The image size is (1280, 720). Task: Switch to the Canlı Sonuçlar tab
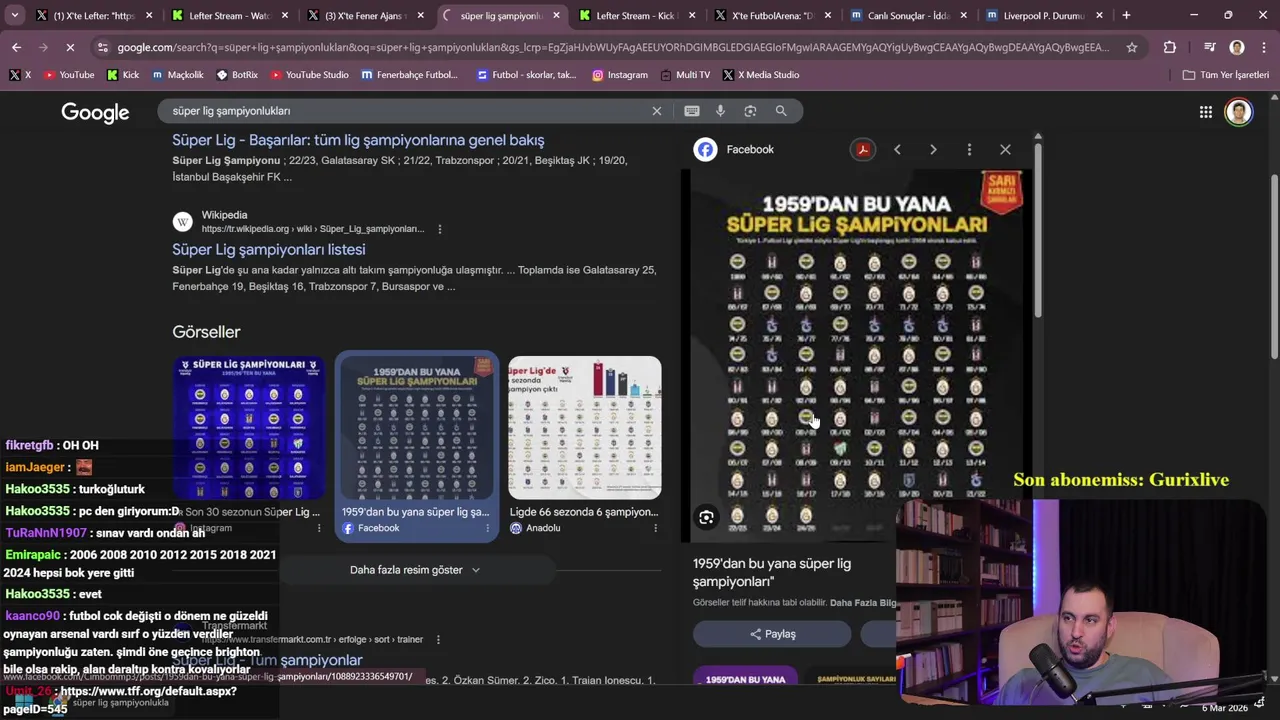(909, 15)
